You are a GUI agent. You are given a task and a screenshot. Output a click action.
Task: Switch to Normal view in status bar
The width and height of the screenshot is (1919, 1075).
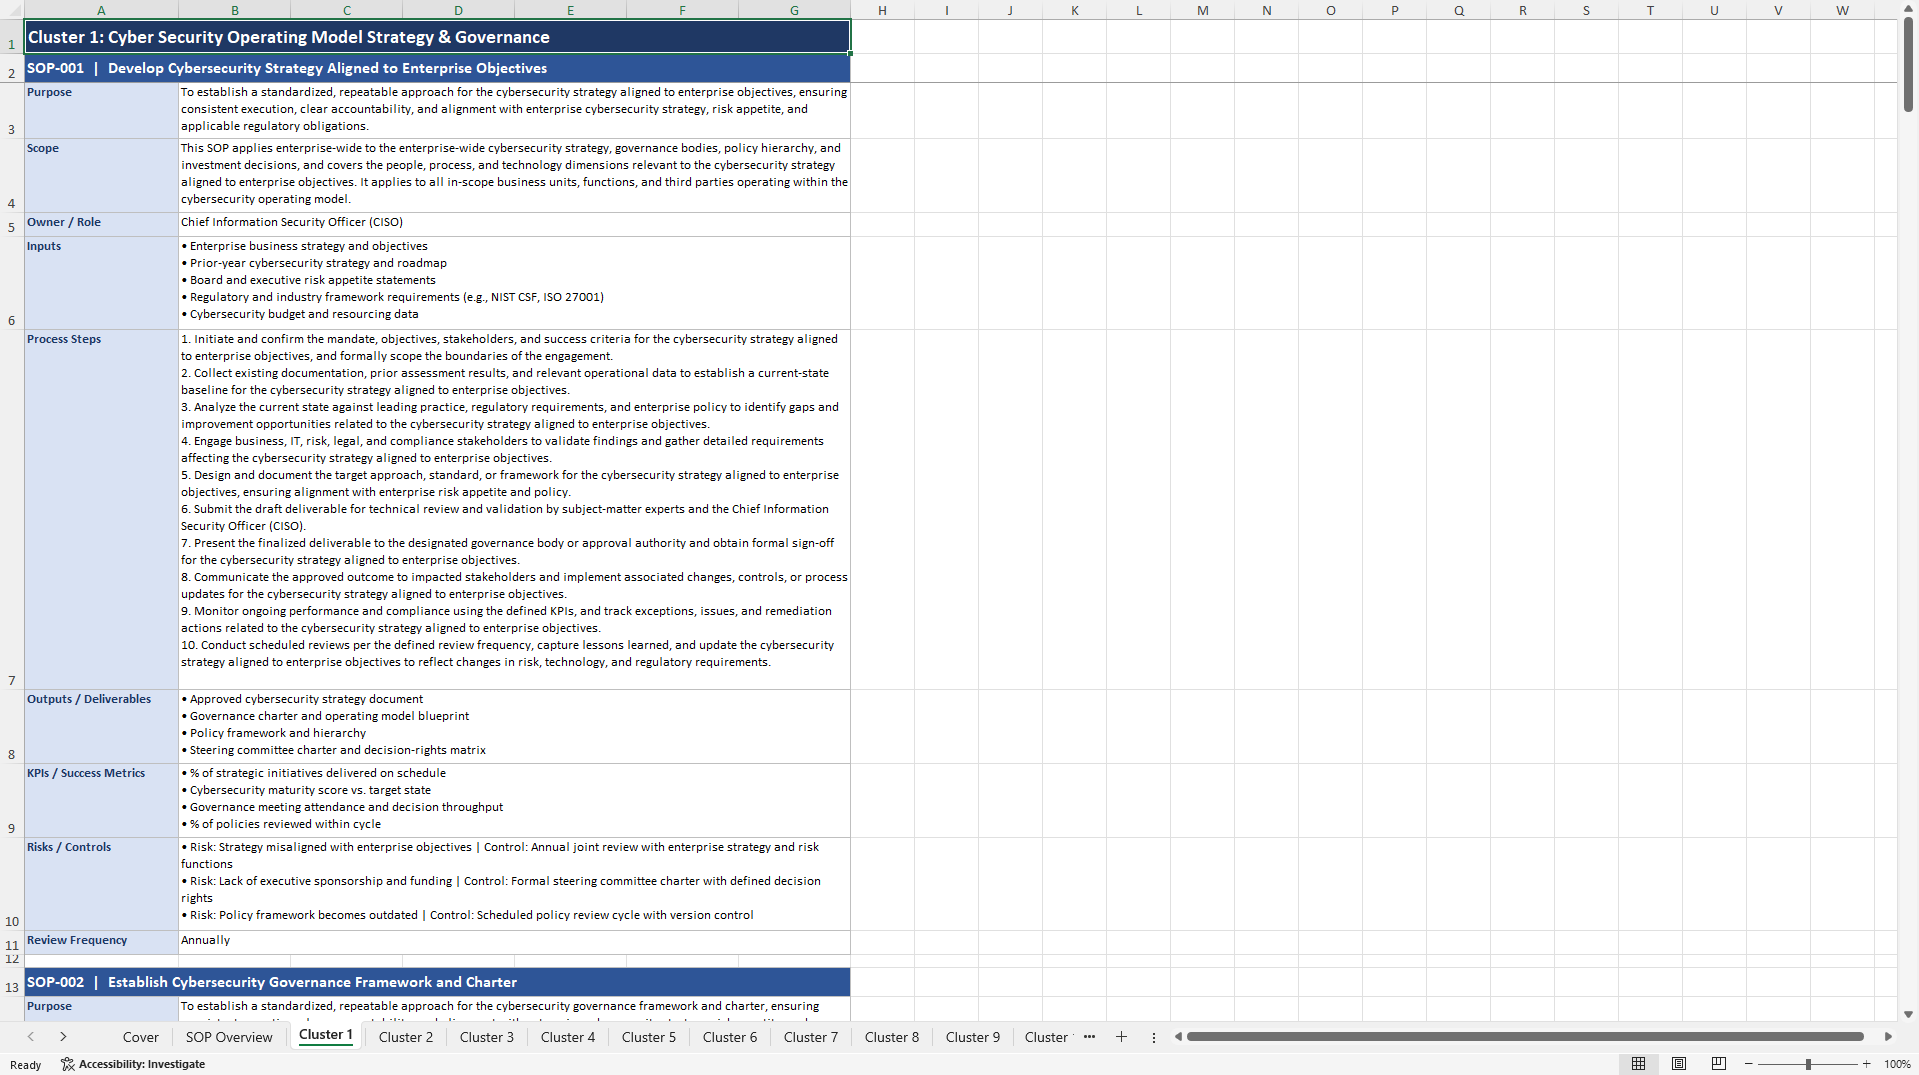tap(1638, 1064)
